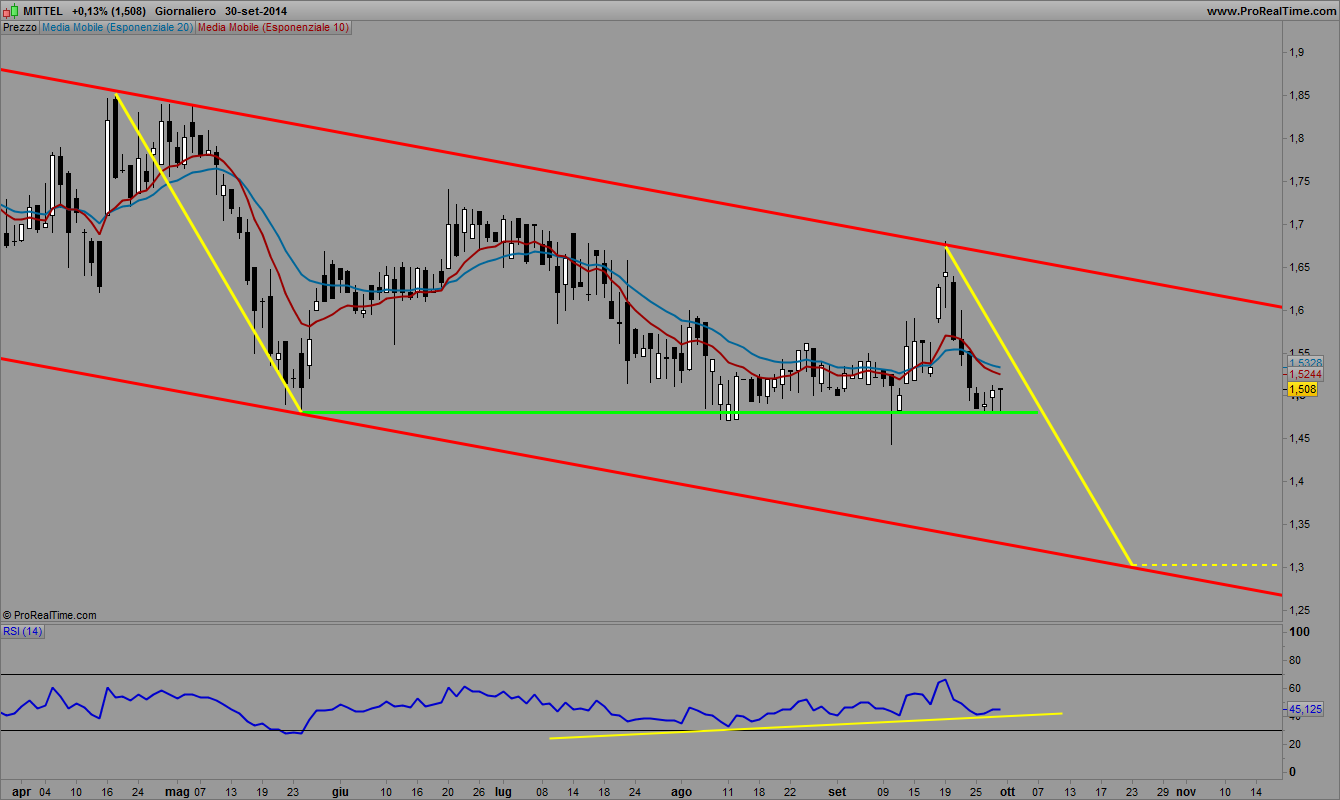This screenshot has width=1340, height=800.
Task: Click the red 1,5244 EMA 10 value tag
Action: [1305, 374]
